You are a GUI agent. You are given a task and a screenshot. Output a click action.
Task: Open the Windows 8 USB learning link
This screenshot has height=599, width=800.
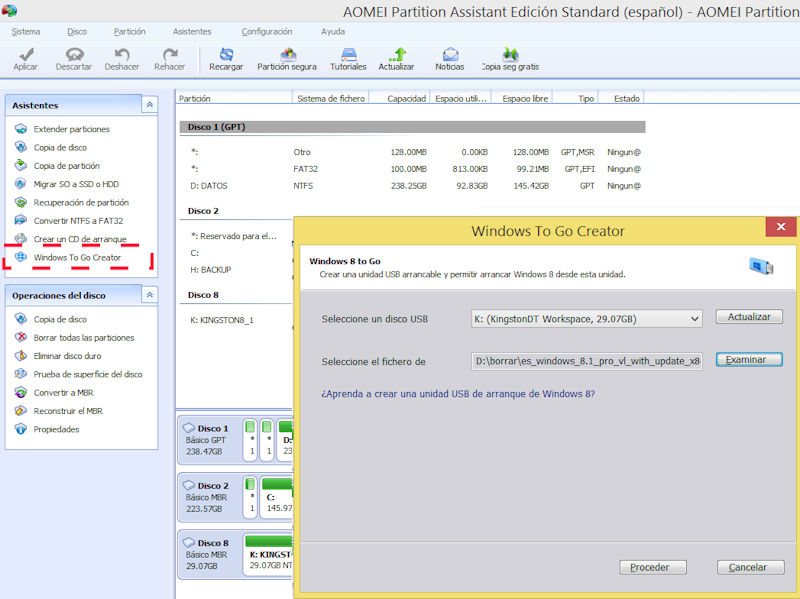point(458,394)
